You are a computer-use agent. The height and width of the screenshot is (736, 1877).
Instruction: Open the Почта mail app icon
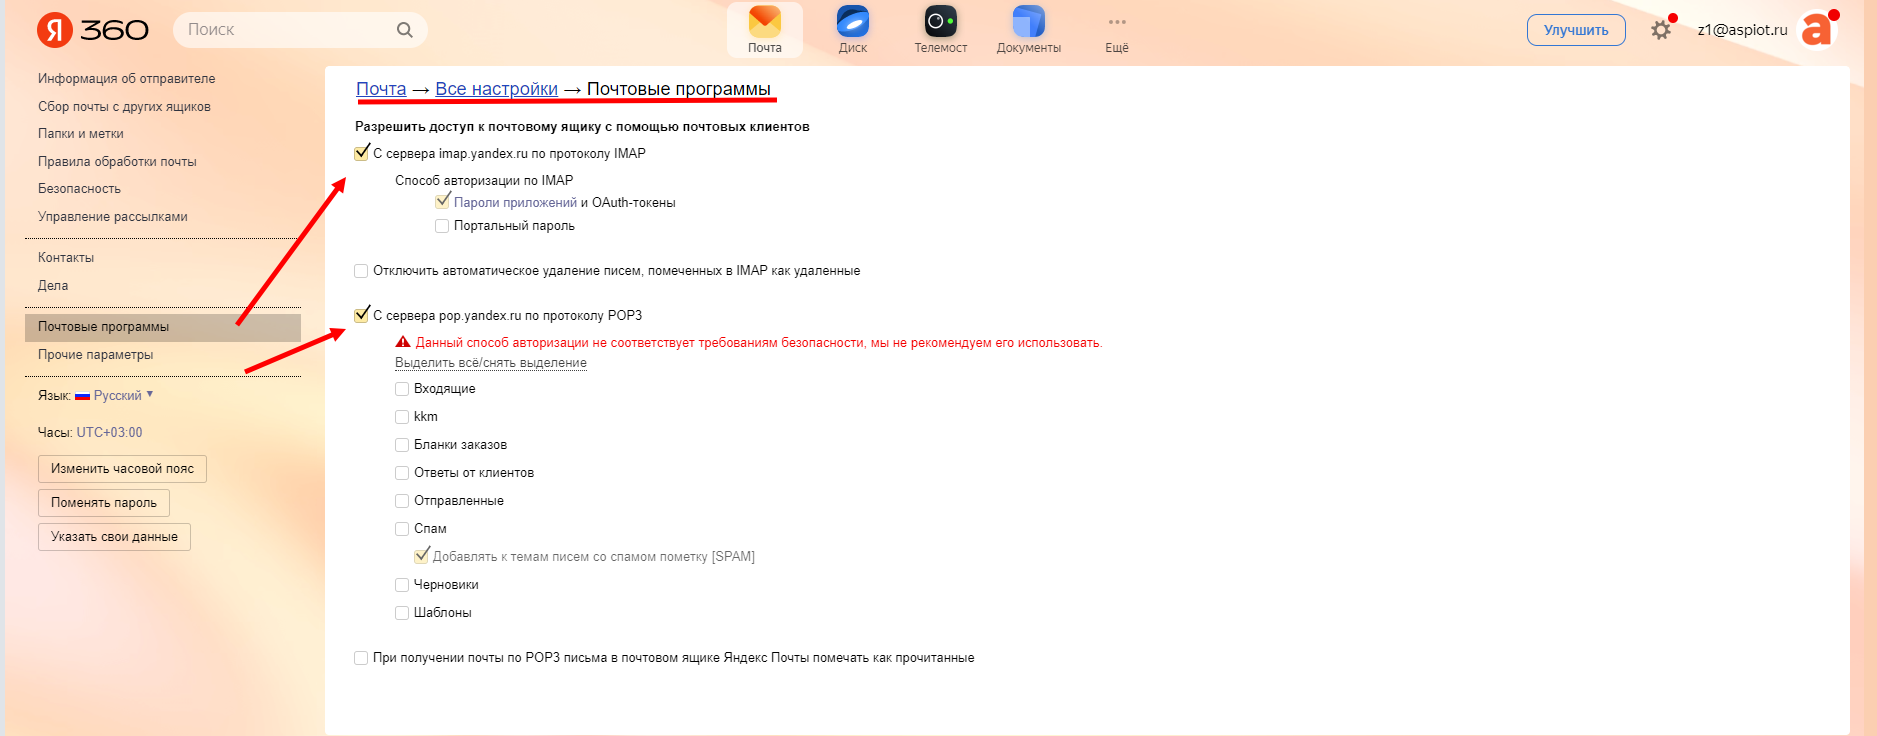(x=764, y=23)
